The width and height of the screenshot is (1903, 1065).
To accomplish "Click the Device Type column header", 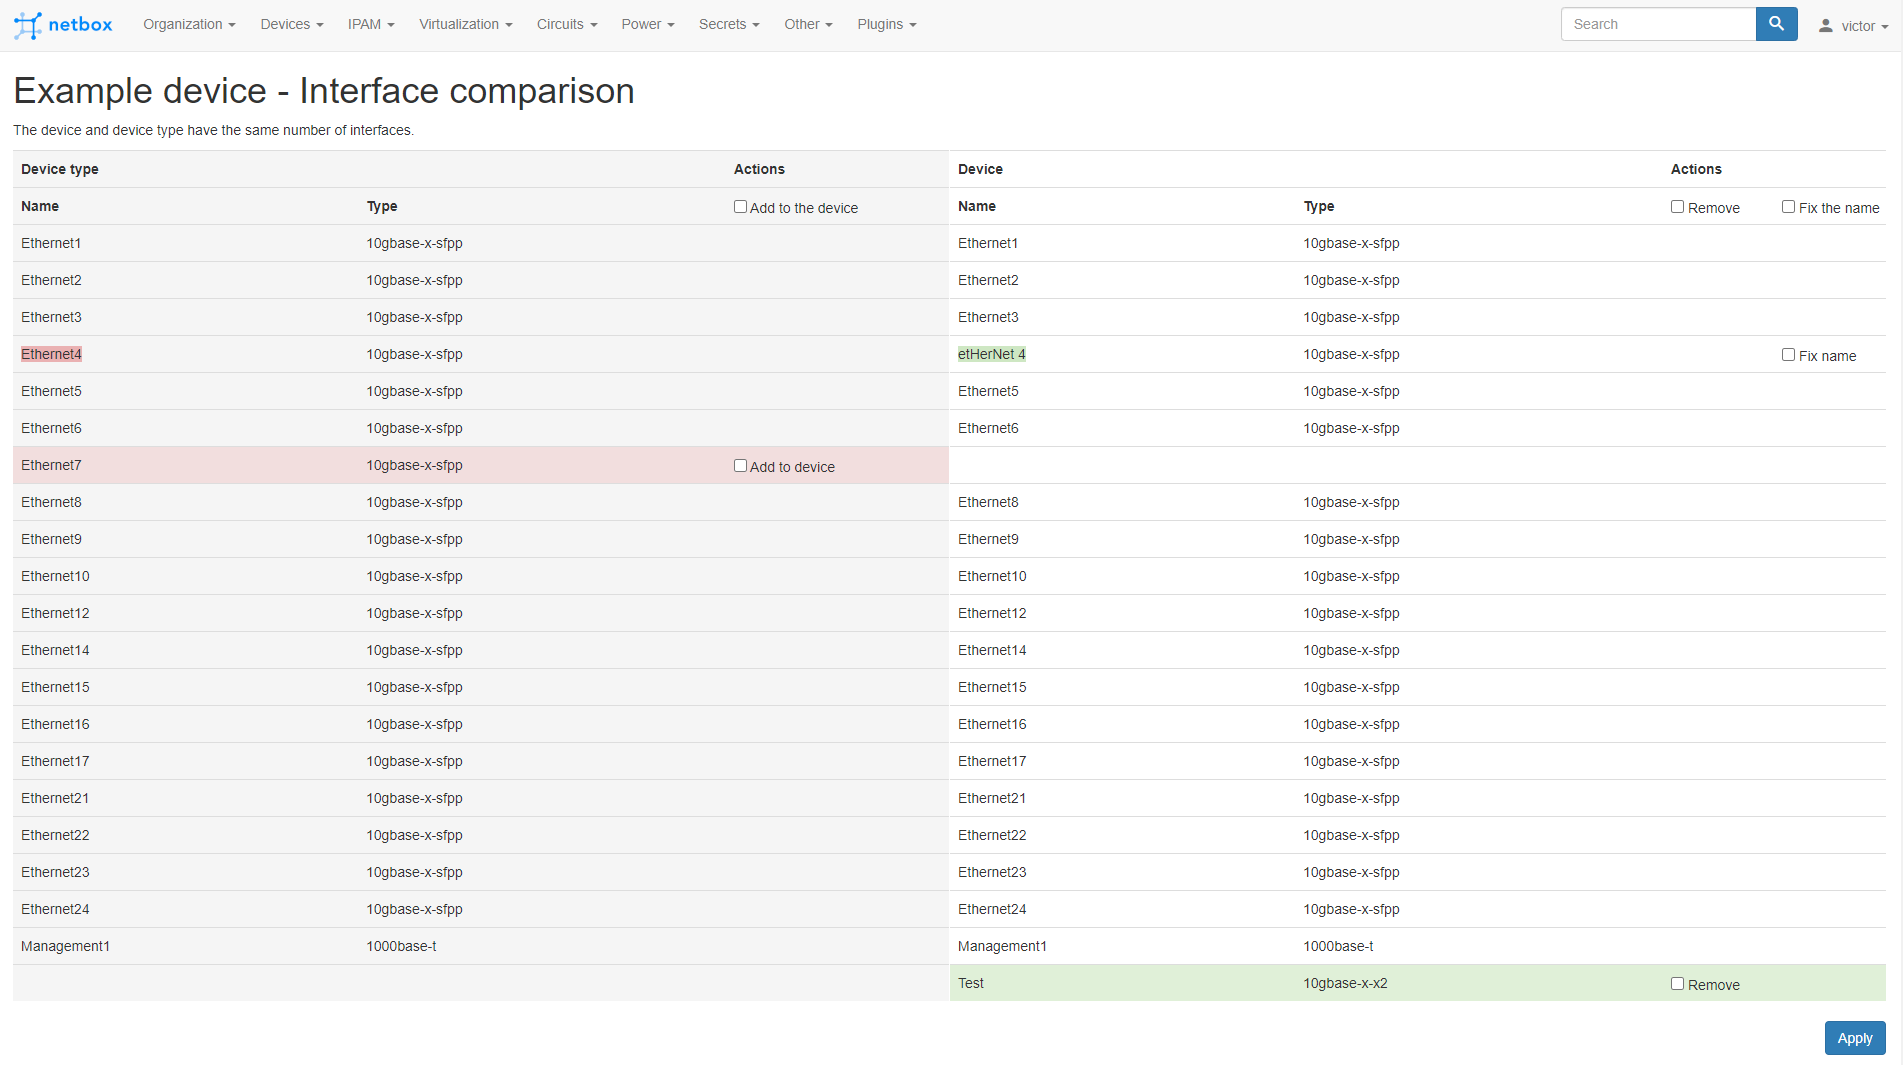I will (x=1318, y=206).
